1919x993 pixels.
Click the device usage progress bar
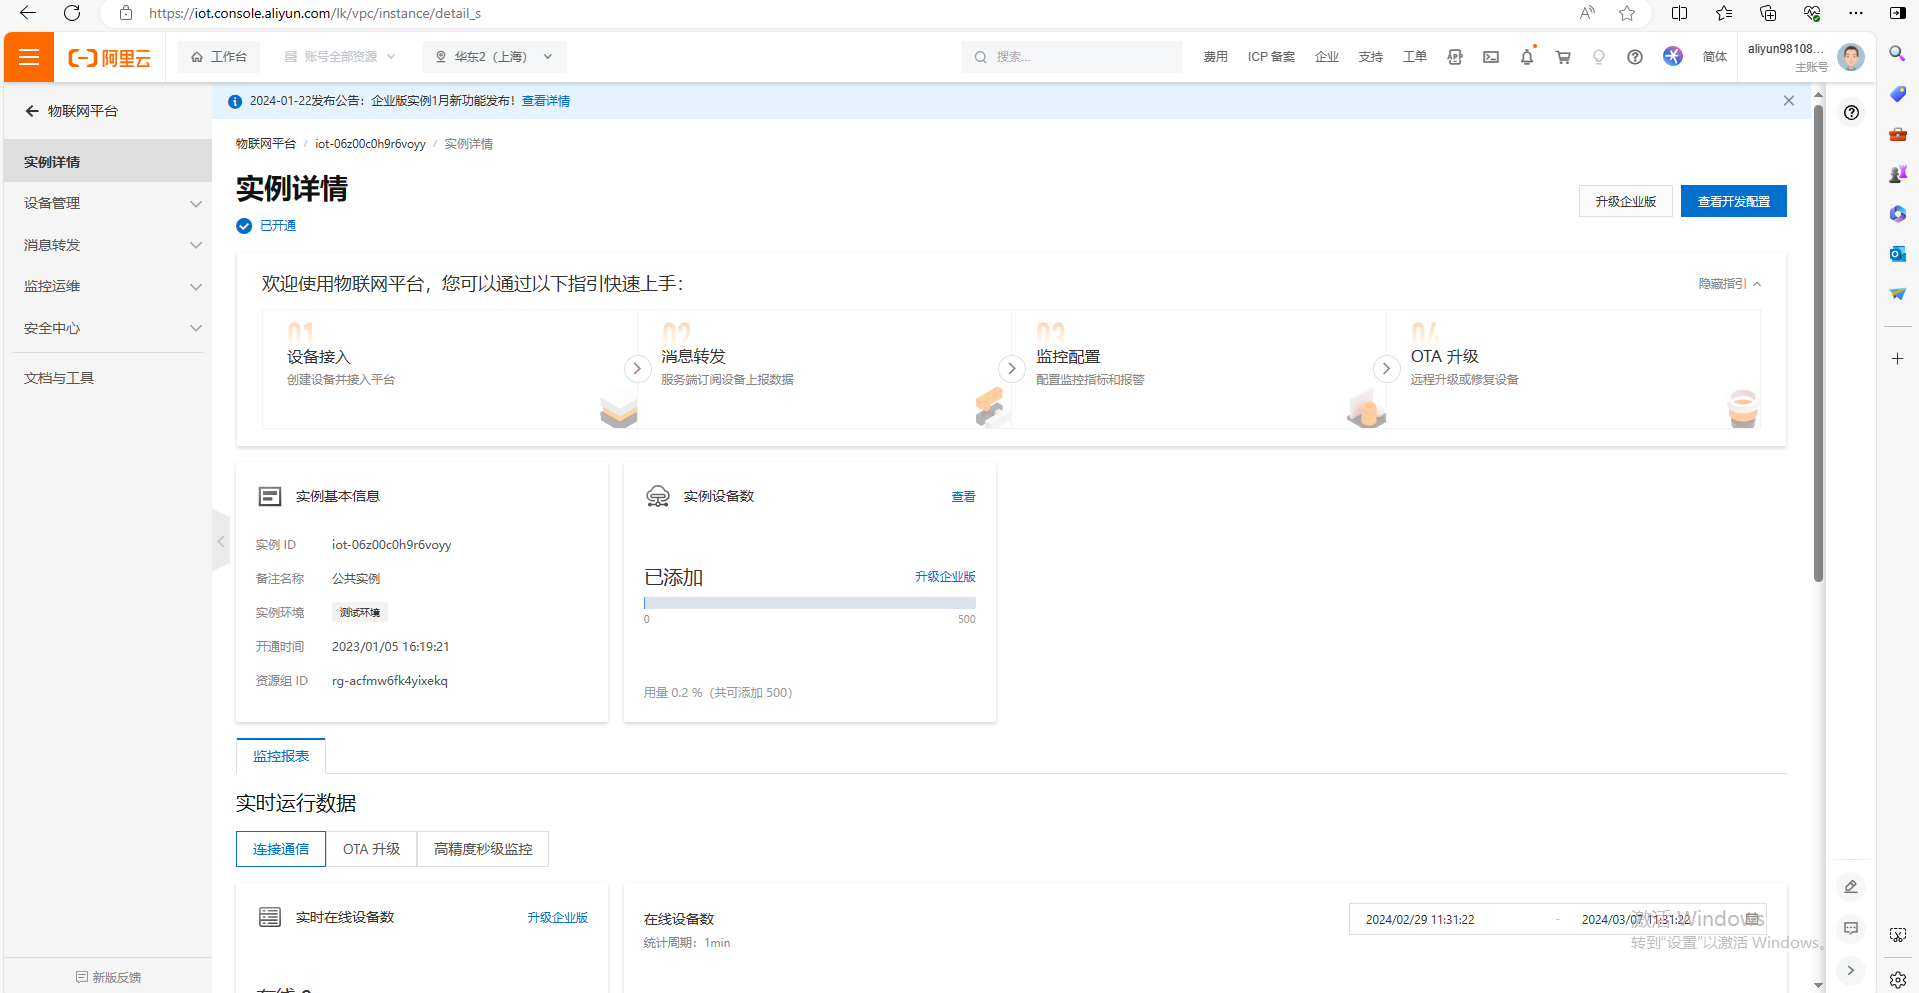click(x=809, y=603)
